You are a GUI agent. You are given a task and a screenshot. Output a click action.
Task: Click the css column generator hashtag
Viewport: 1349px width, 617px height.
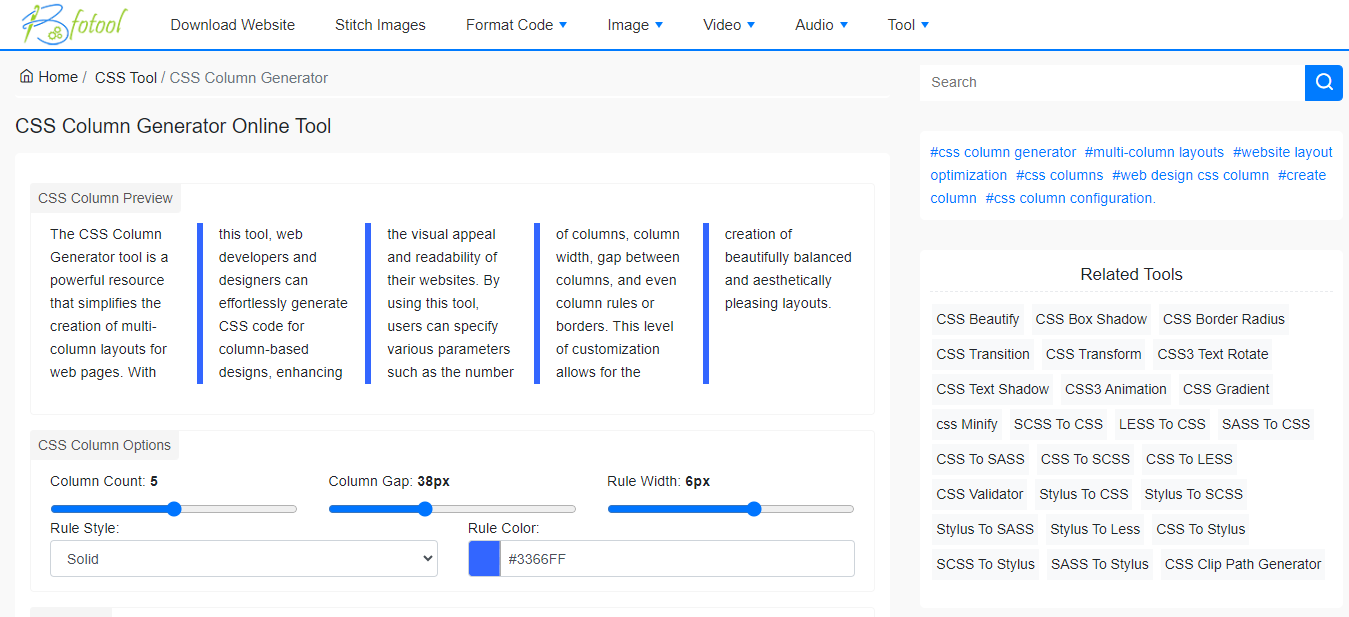point(1003,151)
